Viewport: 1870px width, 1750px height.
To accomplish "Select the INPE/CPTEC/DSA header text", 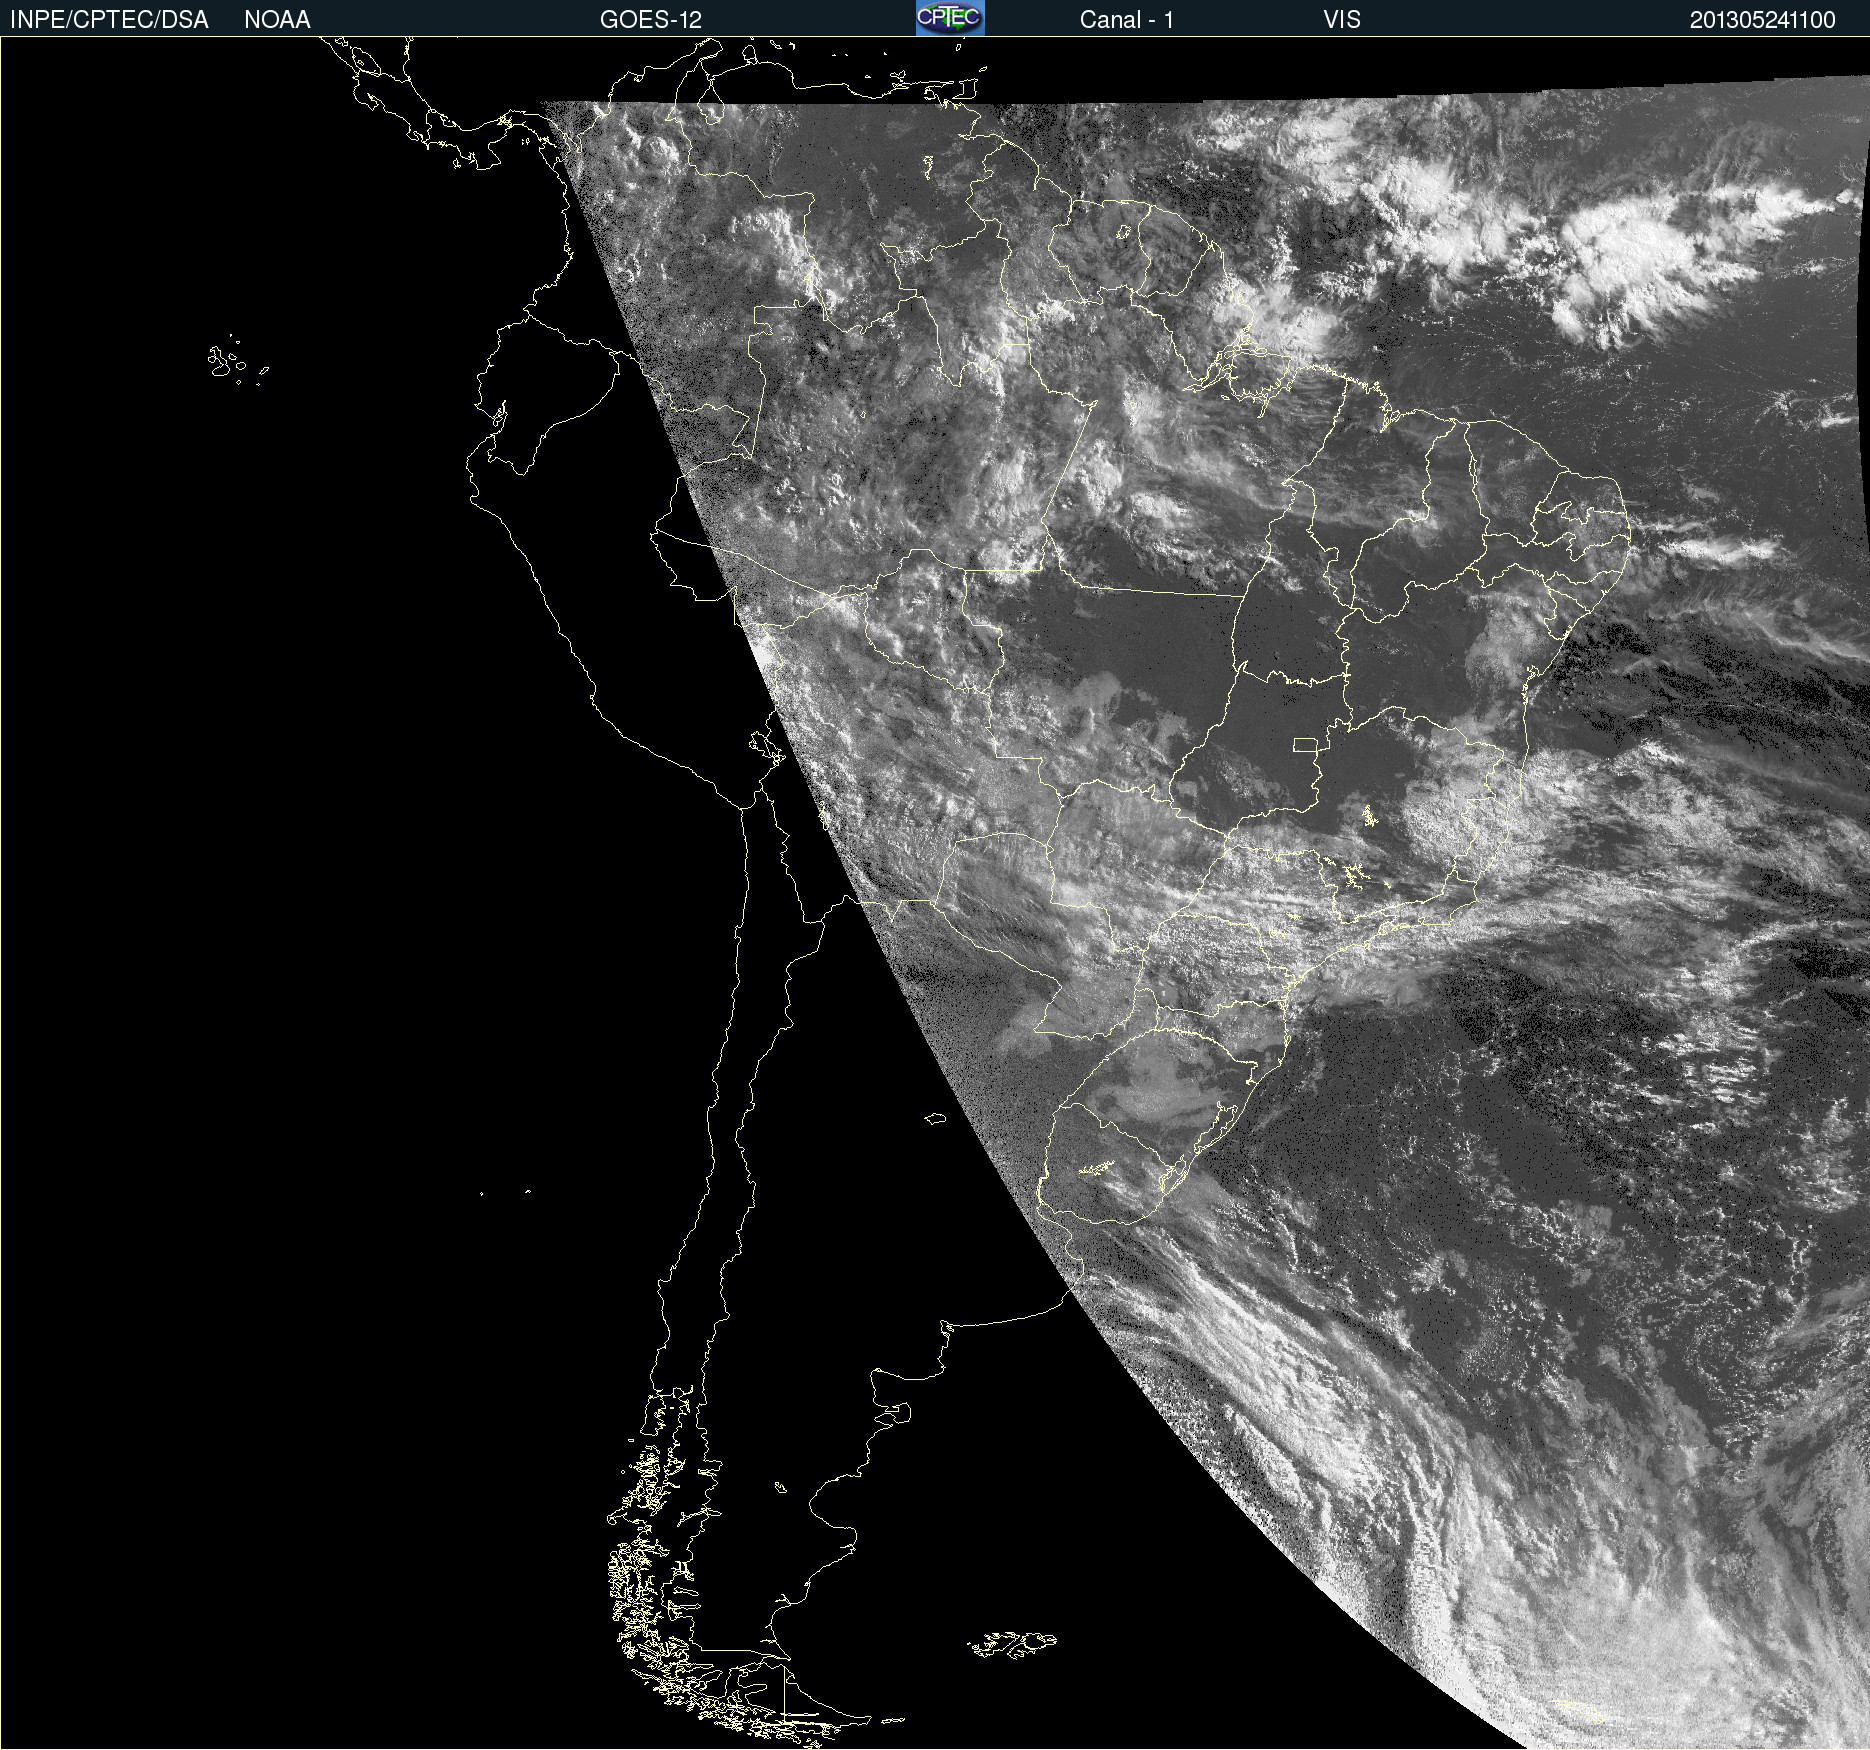I will [x=109, y=20].
